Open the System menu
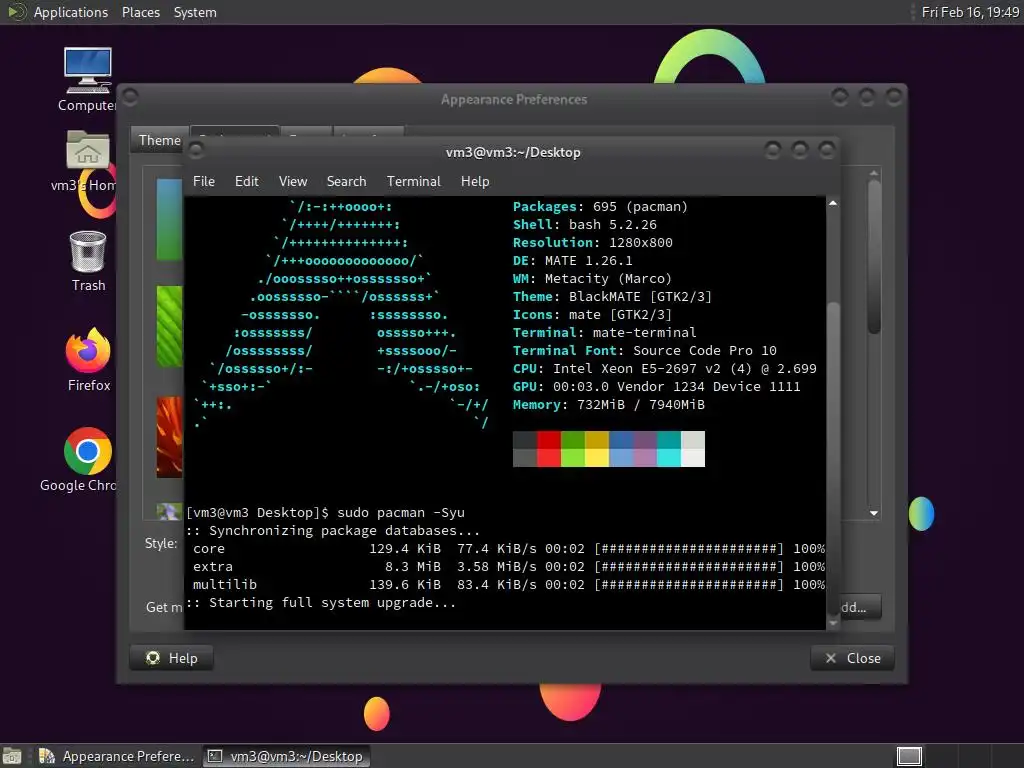Image resolution: width=1024 pixels, height=768 pixels. pyautogui.click(x=195, y=12)
